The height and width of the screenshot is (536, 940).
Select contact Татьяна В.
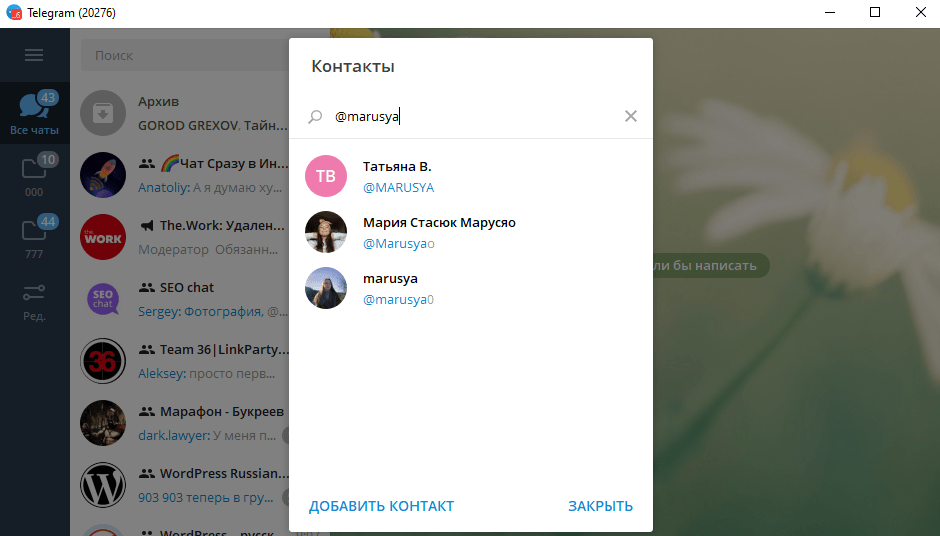pos(470,176)
